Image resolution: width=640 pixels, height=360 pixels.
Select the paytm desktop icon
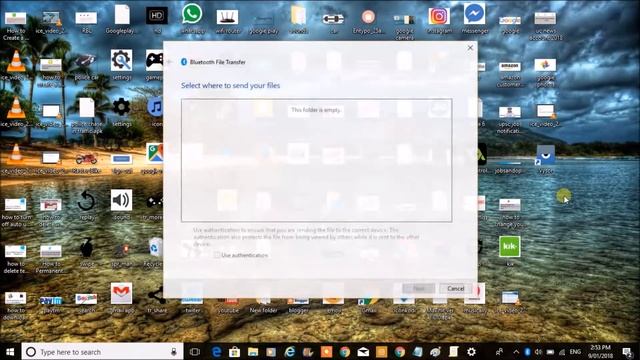51,304
